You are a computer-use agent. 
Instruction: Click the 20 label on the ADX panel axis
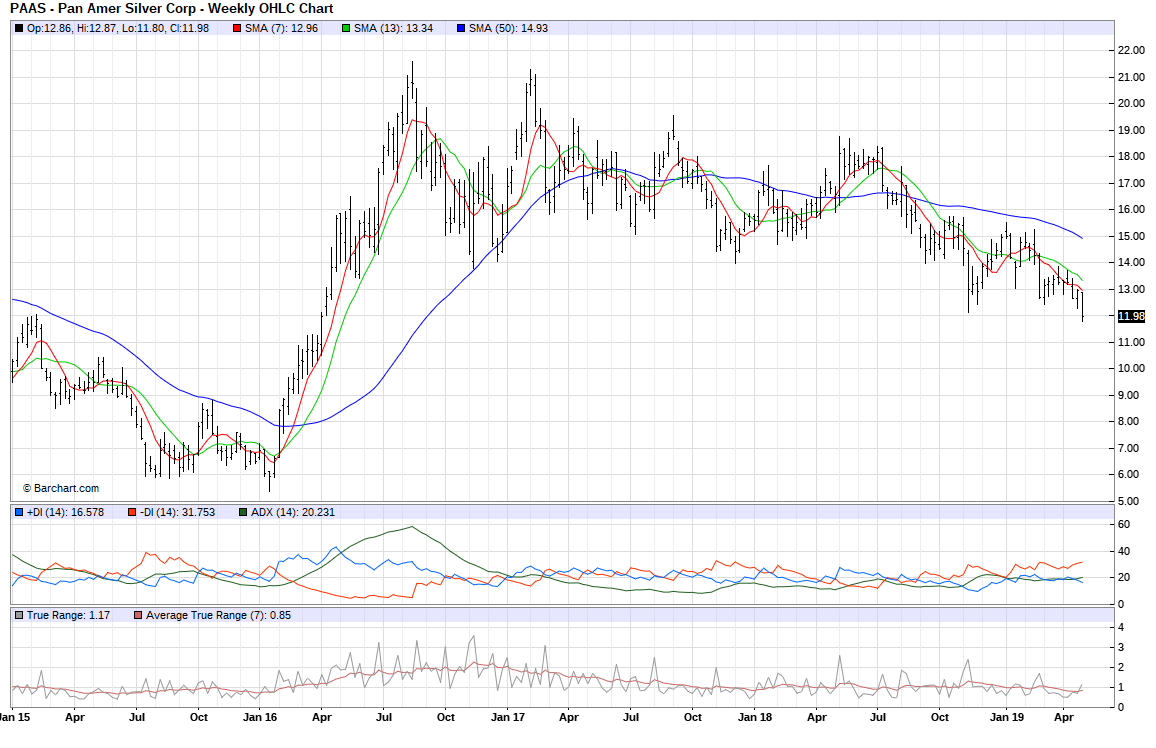[1124, 579]
